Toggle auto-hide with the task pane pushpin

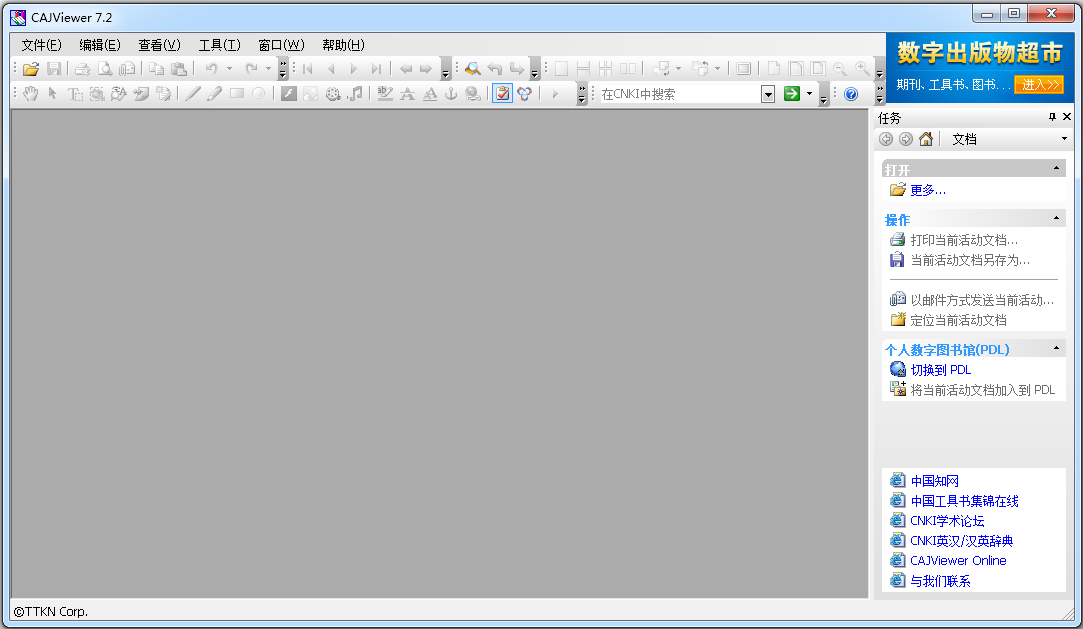(1050, 117)
